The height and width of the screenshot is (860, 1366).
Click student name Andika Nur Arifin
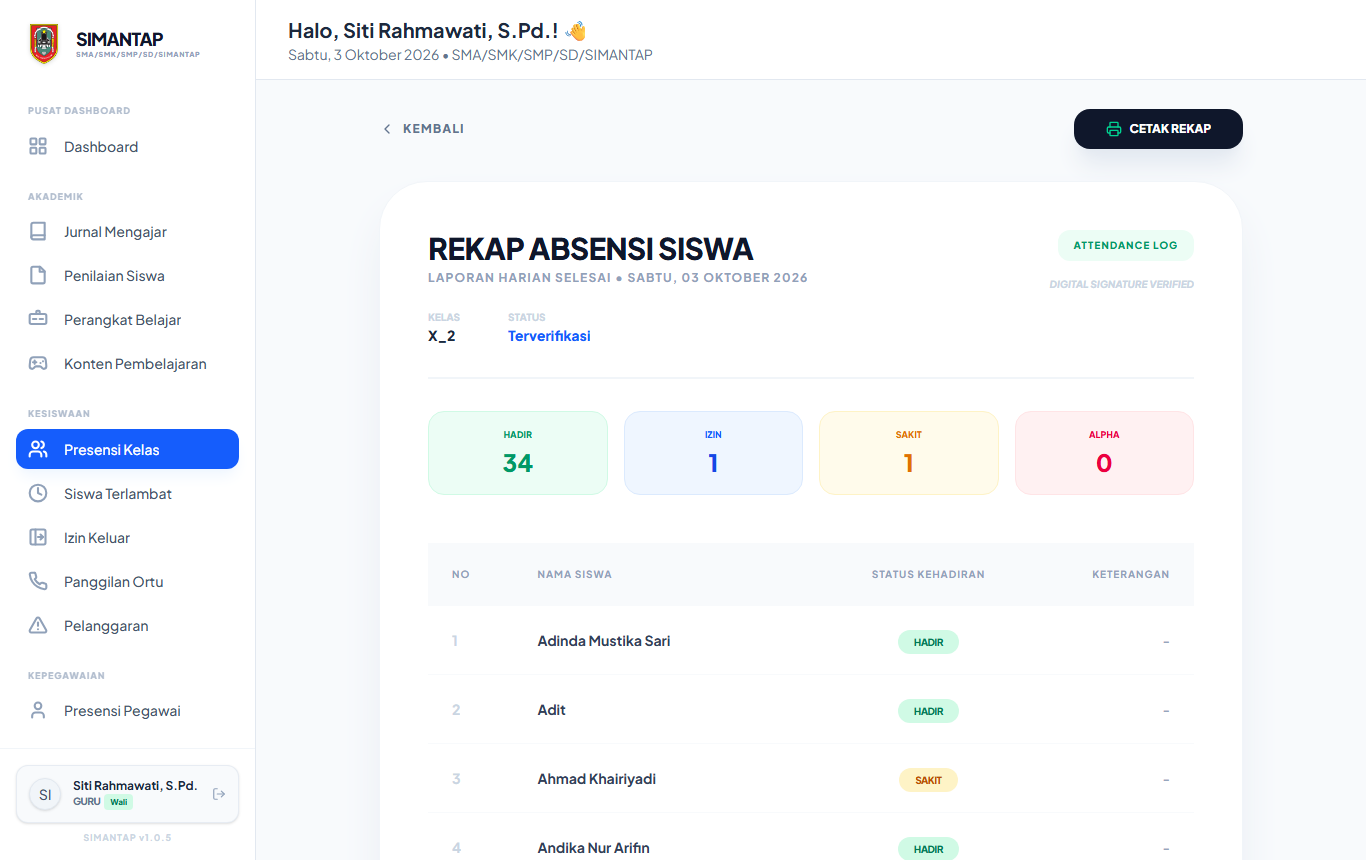pyautogui.click(x=594, y=848)
